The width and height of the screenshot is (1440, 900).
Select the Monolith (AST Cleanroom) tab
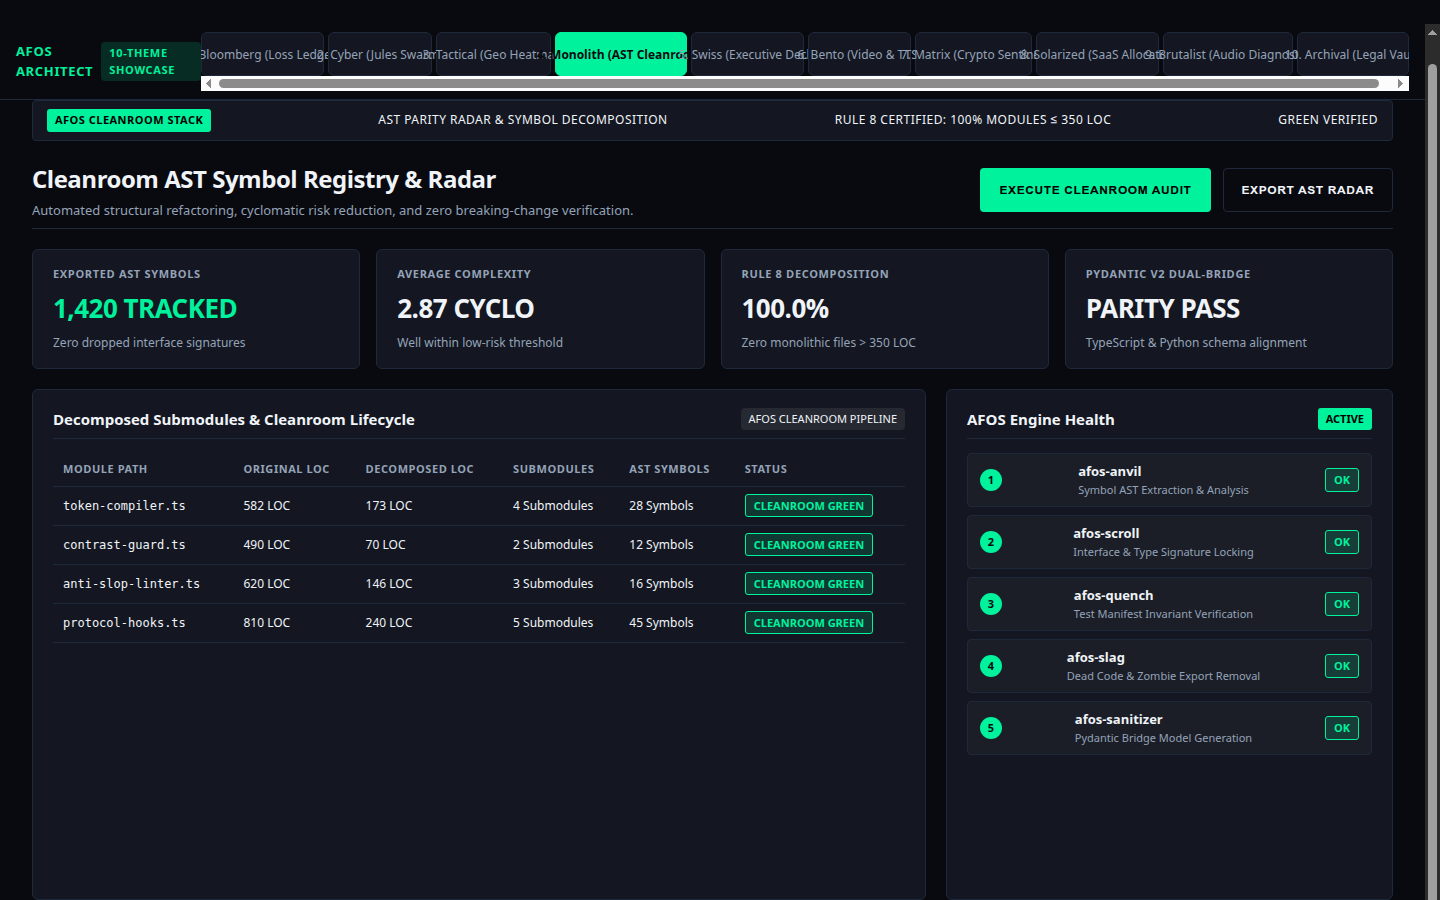[x=621, y=54]
